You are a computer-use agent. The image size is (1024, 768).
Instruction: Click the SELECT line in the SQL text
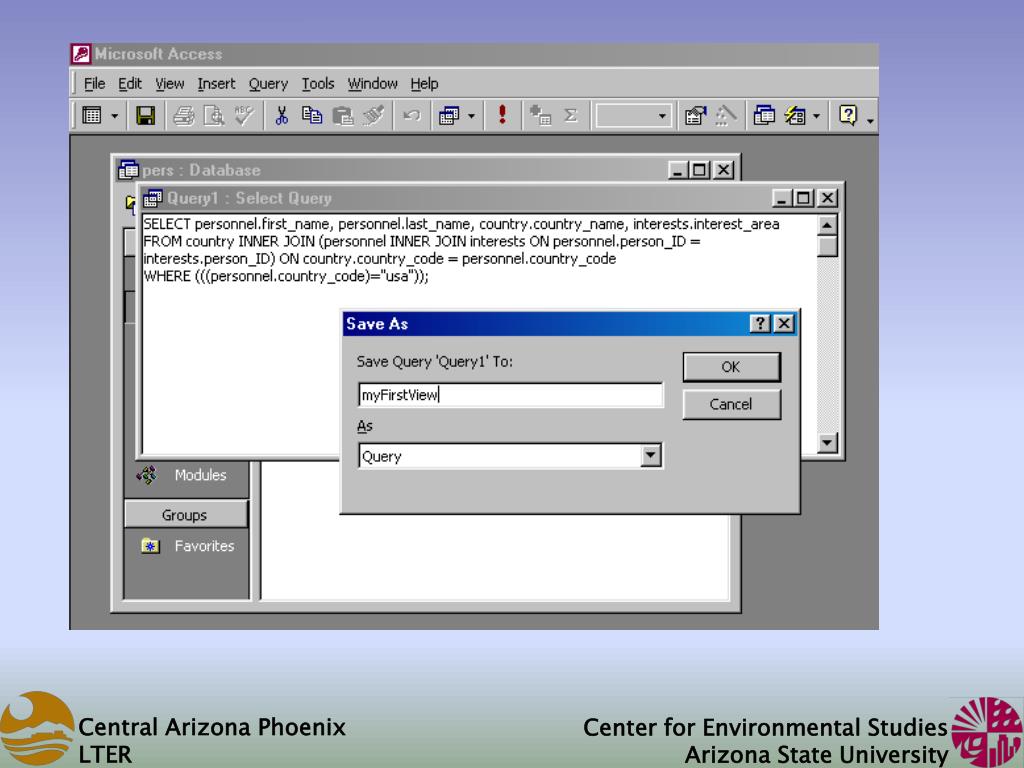pyautogui.click(x=461, y=224)
